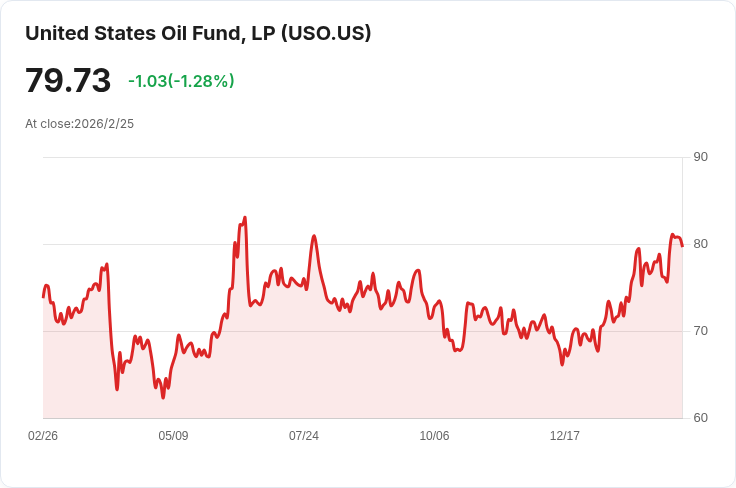Click the 02/26 x-axis date label
736x488 pixels.
pos(43,436)
